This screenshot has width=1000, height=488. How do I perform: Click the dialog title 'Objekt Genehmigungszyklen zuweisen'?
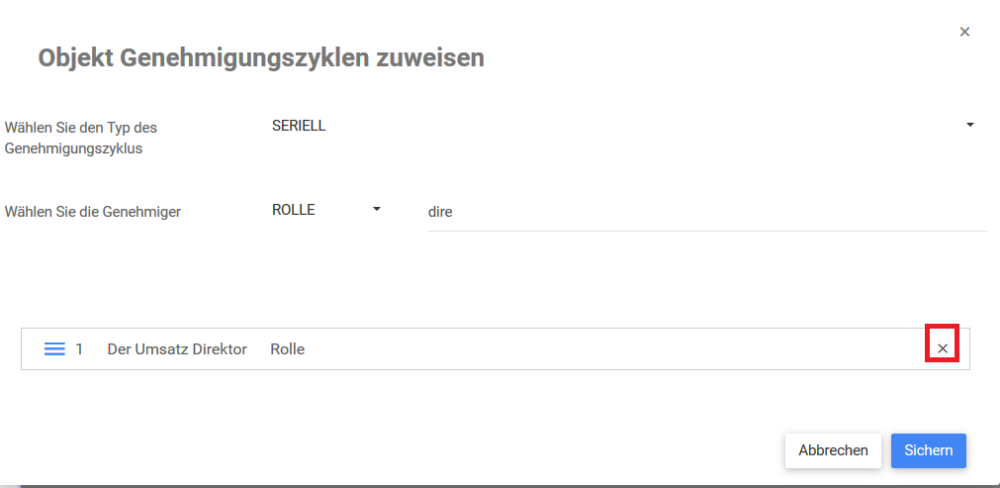coord(261,58)
